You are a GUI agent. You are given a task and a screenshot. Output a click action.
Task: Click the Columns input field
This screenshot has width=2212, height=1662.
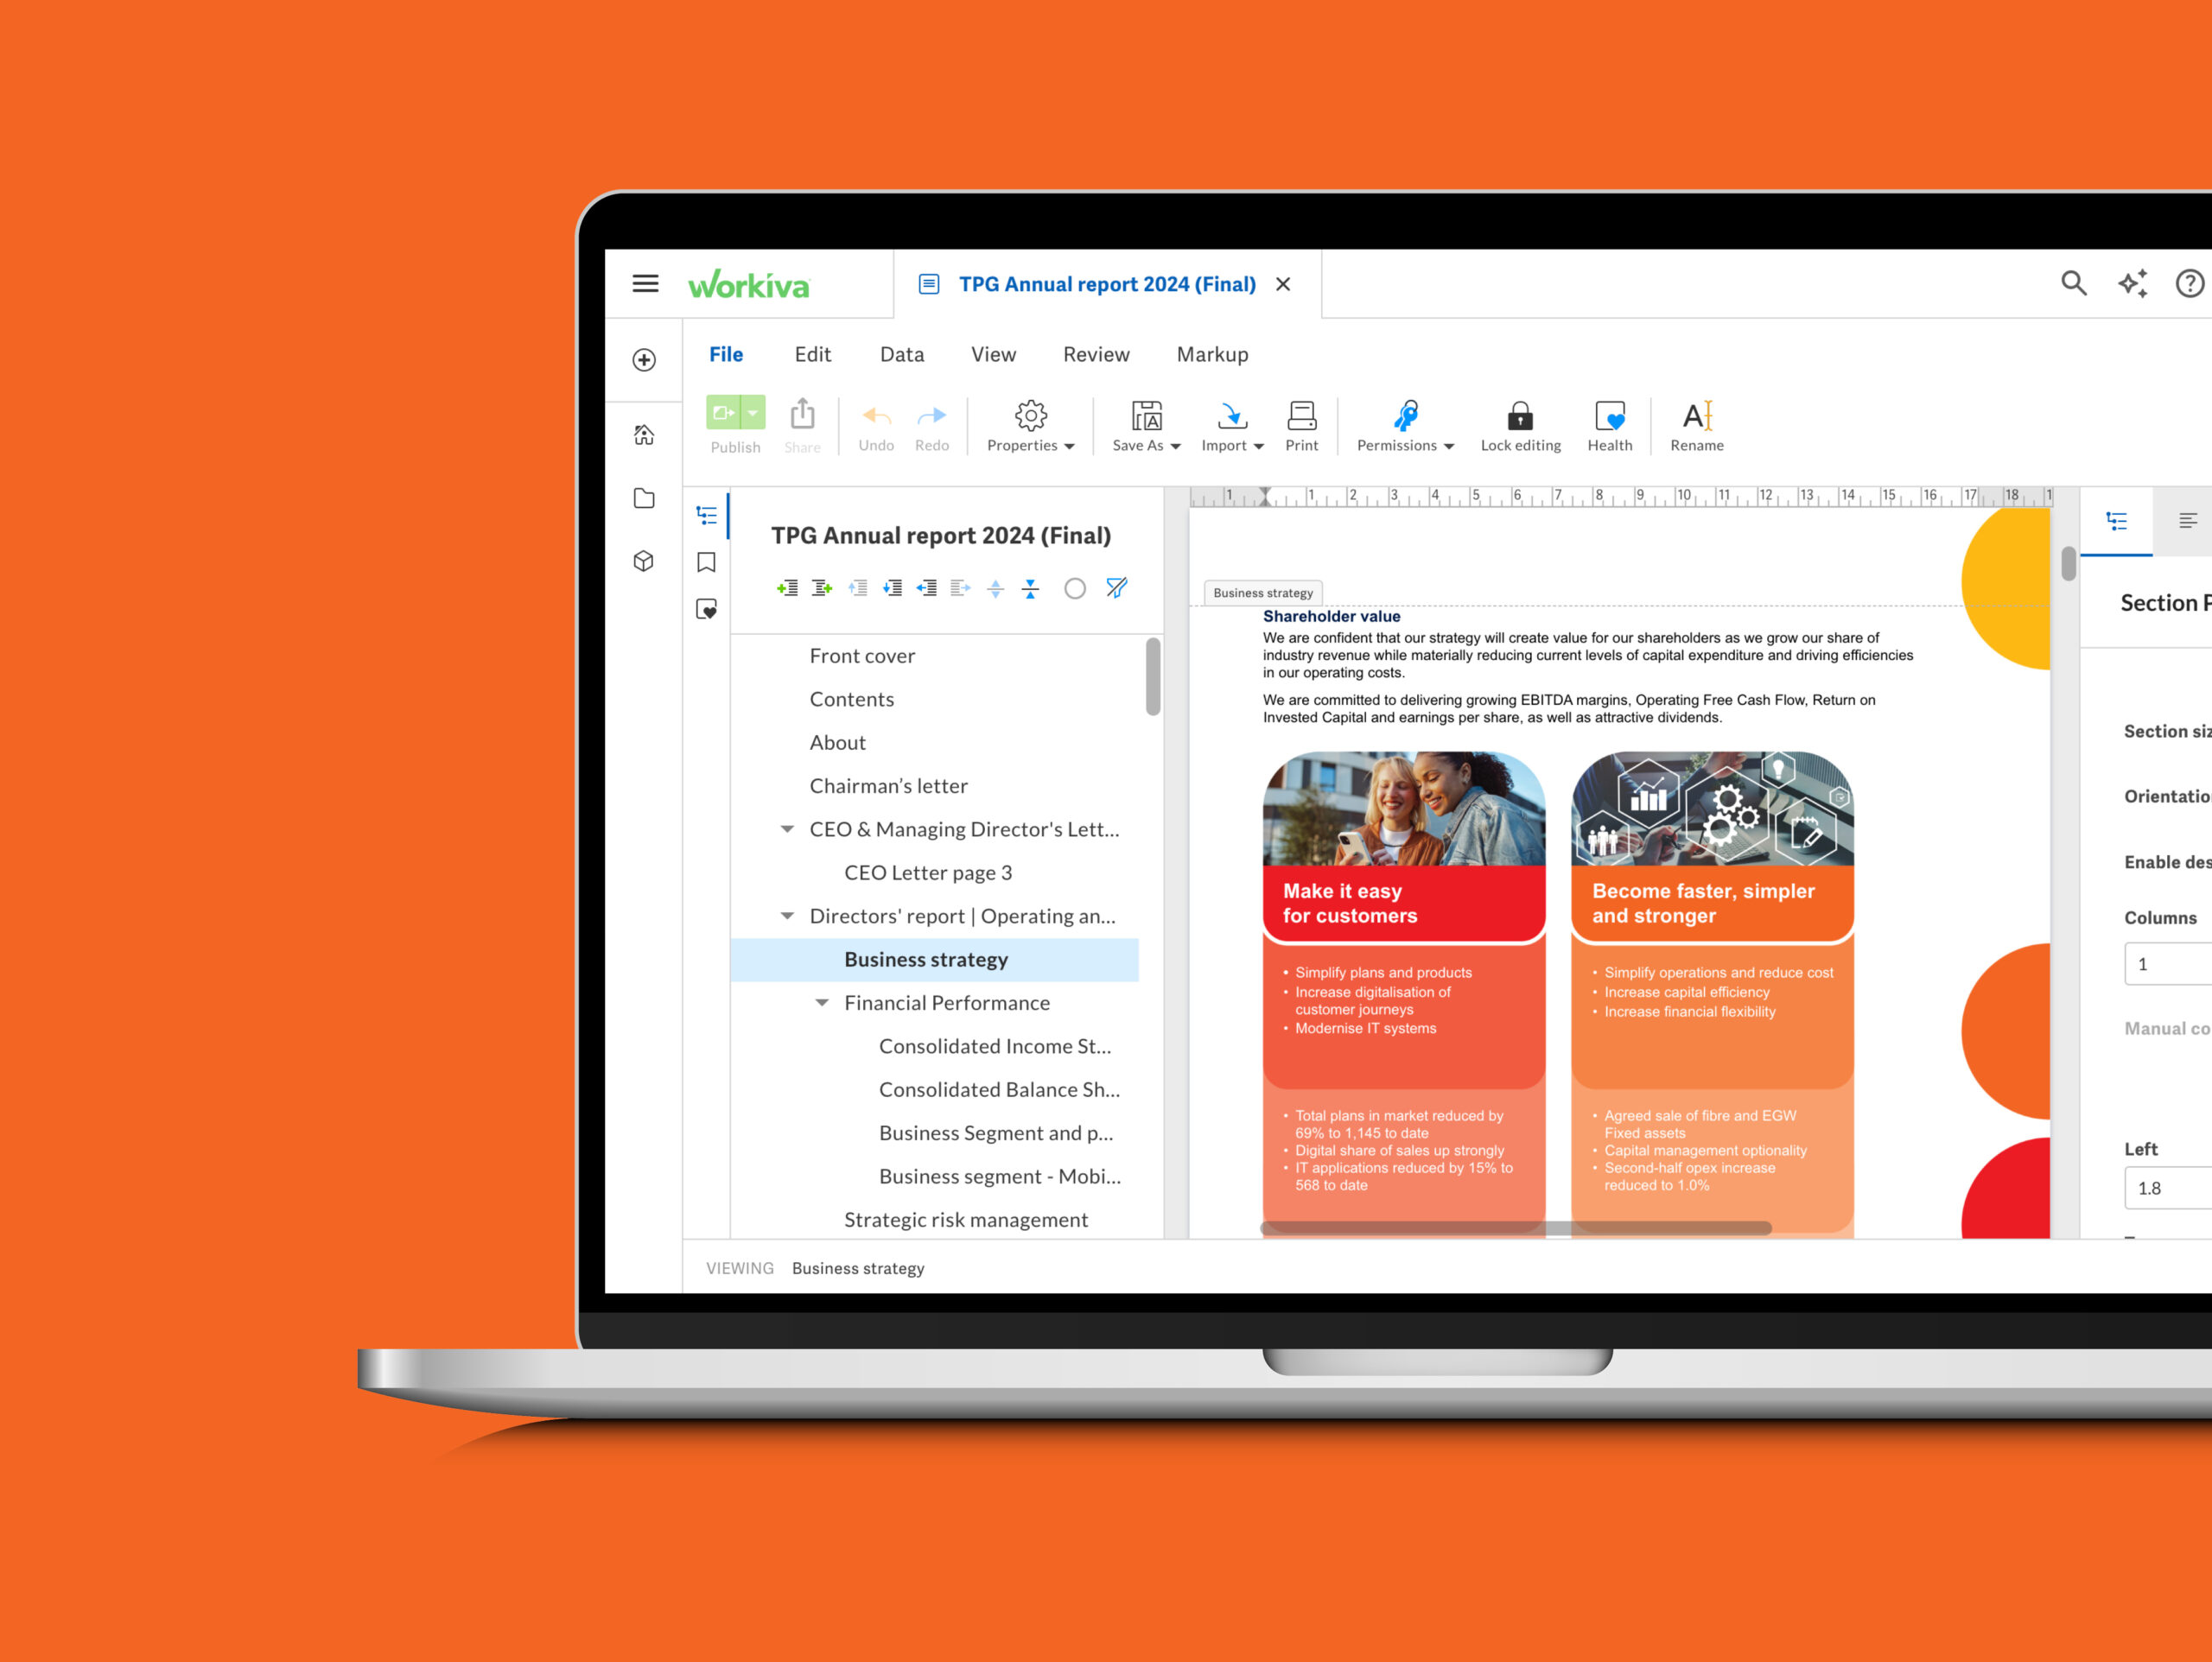point(2165,964)
